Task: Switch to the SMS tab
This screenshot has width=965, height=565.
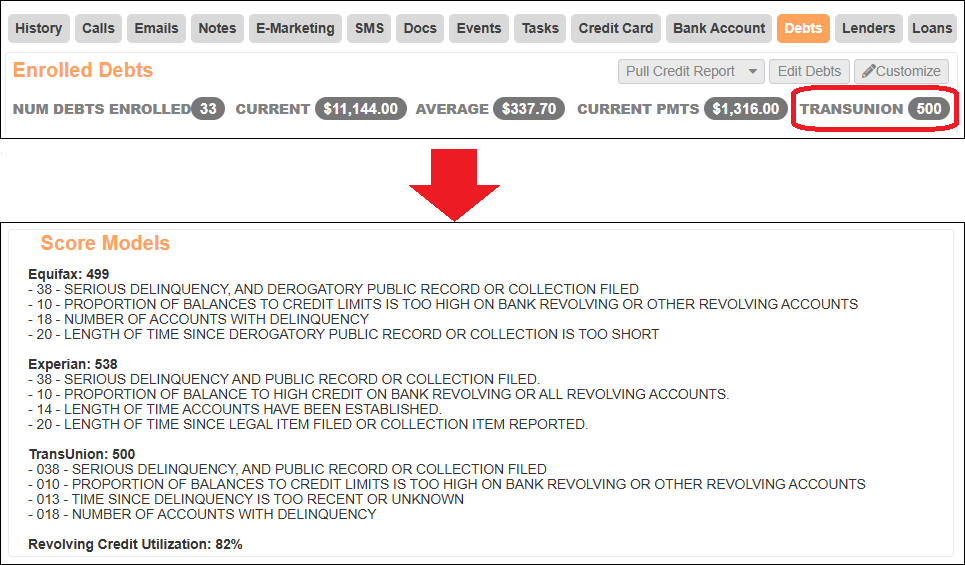Action: click(x=369, y=28)
